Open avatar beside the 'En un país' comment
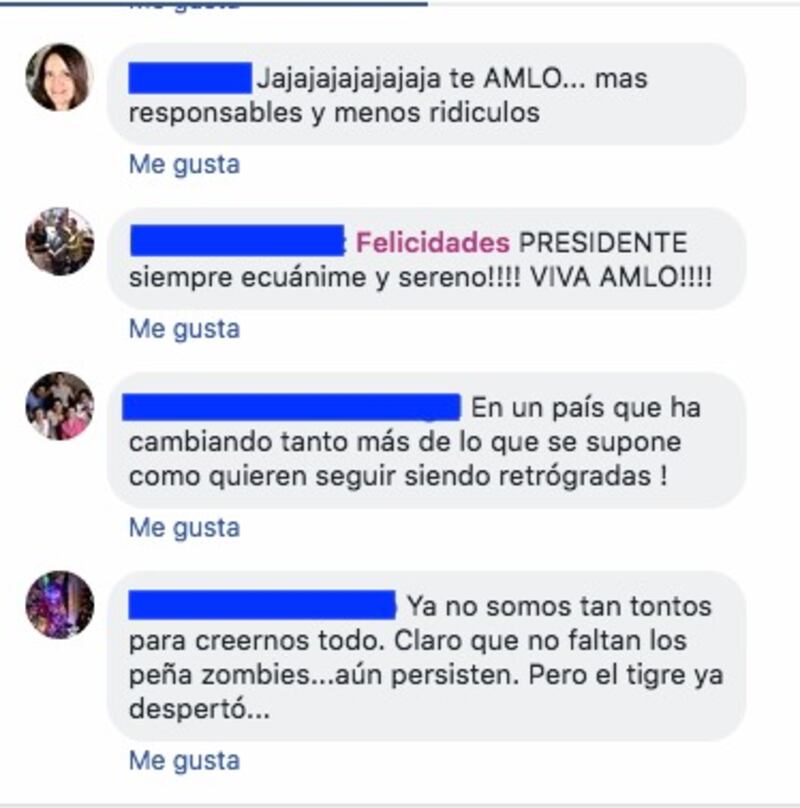 (x=60, y=406)
